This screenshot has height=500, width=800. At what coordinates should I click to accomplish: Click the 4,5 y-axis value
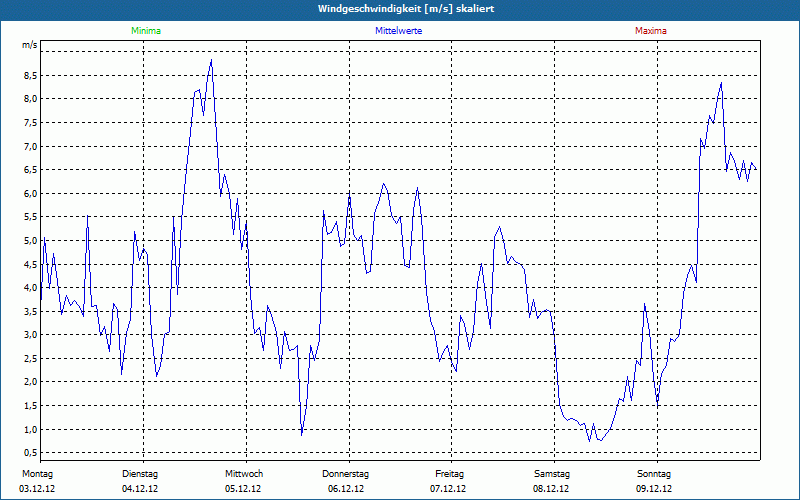tap(30, 264)
